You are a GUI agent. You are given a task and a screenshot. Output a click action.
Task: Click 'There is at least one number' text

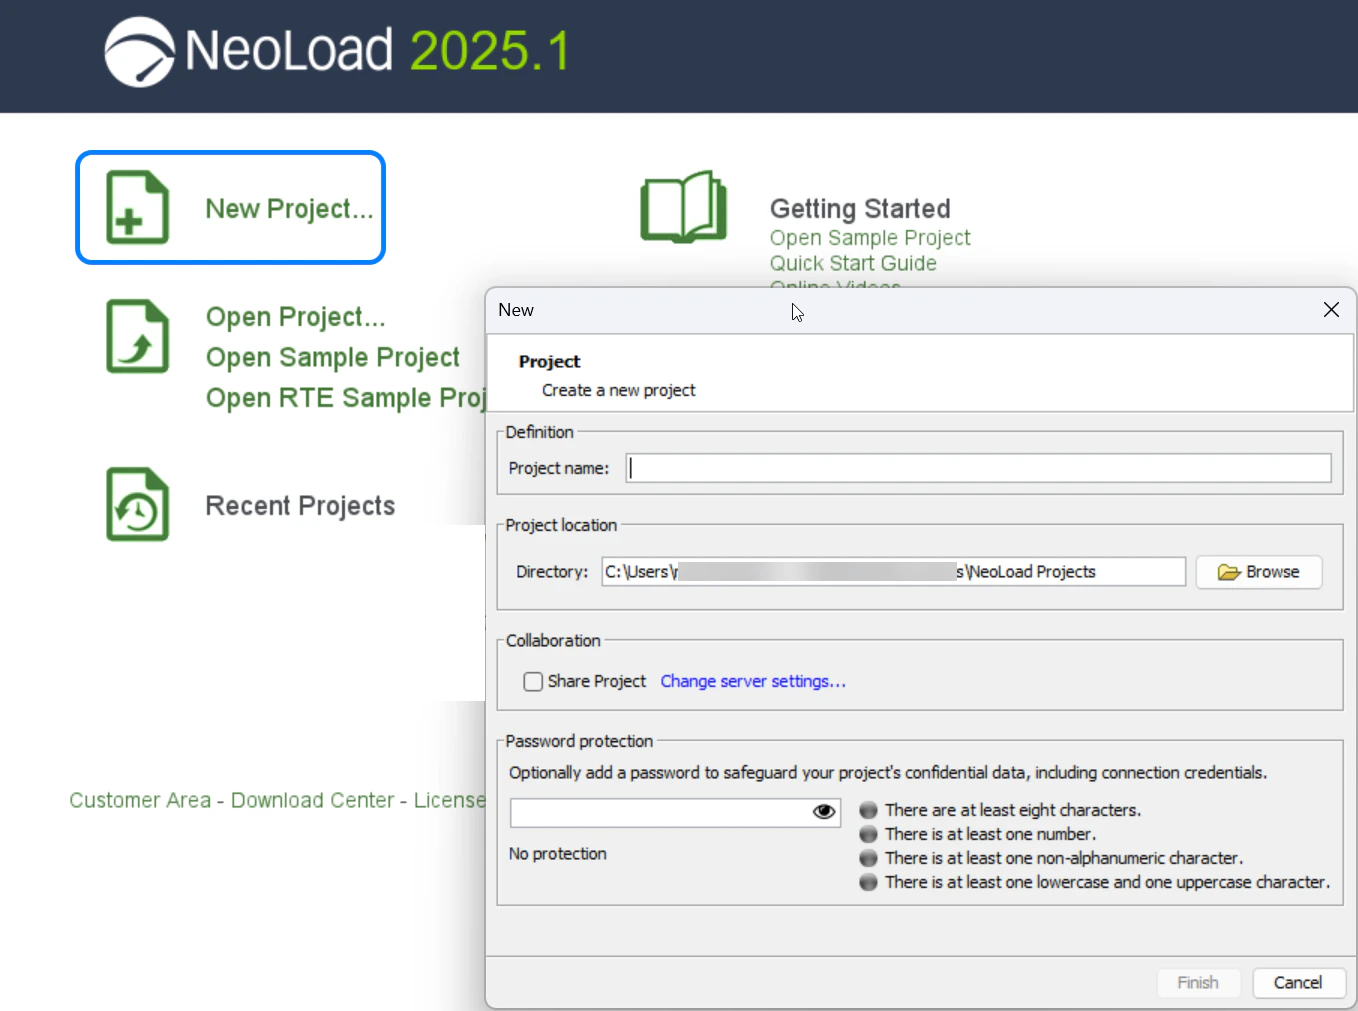990,834
